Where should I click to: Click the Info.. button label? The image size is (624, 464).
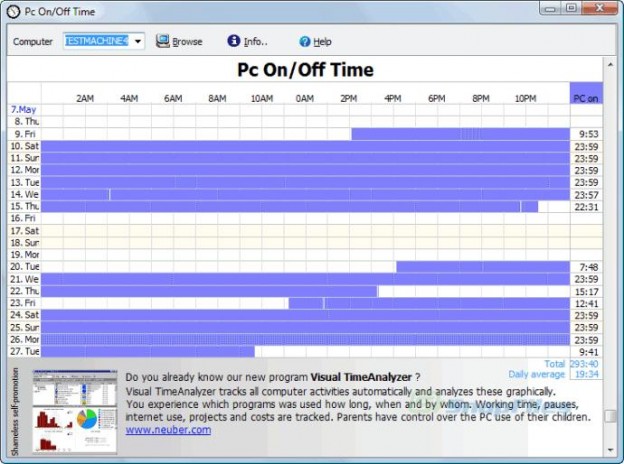pos(255,41)
